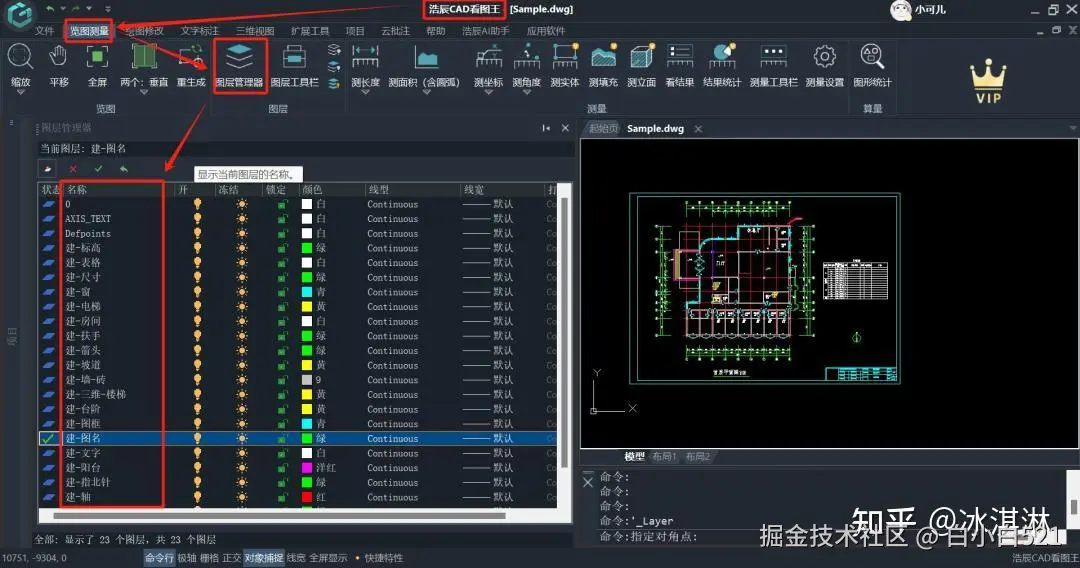Click the red X delete layer icon
Viewport: 1080px width, 568px height.
(x=73, y=169)
